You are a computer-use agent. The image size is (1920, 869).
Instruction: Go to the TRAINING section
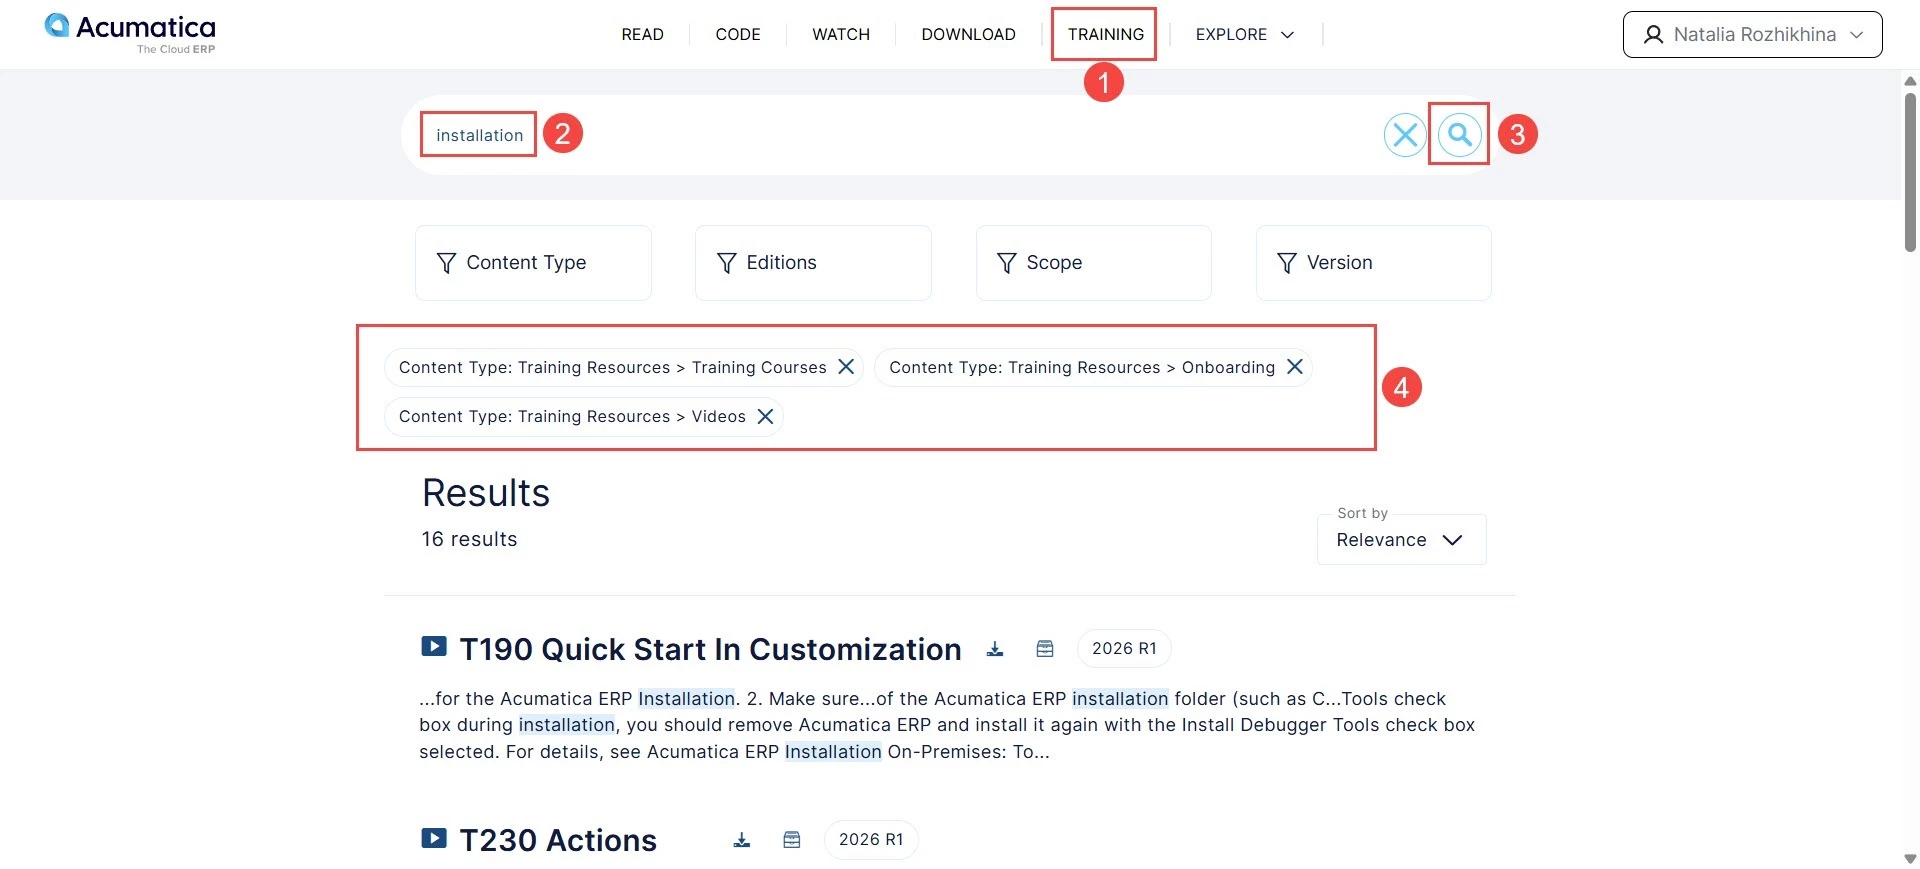point(1105,34)
